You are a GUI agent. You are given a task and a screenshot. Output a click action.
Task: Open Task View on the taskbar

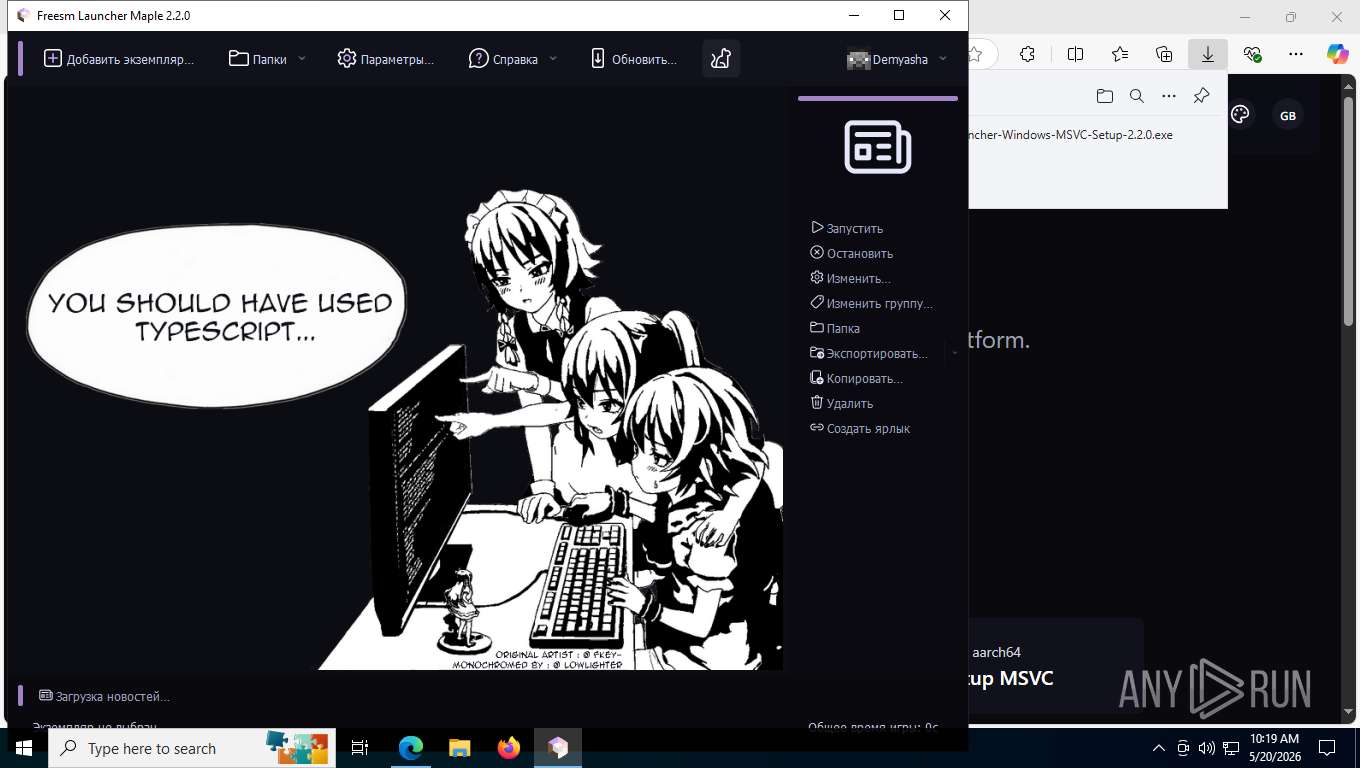point(360,748)
